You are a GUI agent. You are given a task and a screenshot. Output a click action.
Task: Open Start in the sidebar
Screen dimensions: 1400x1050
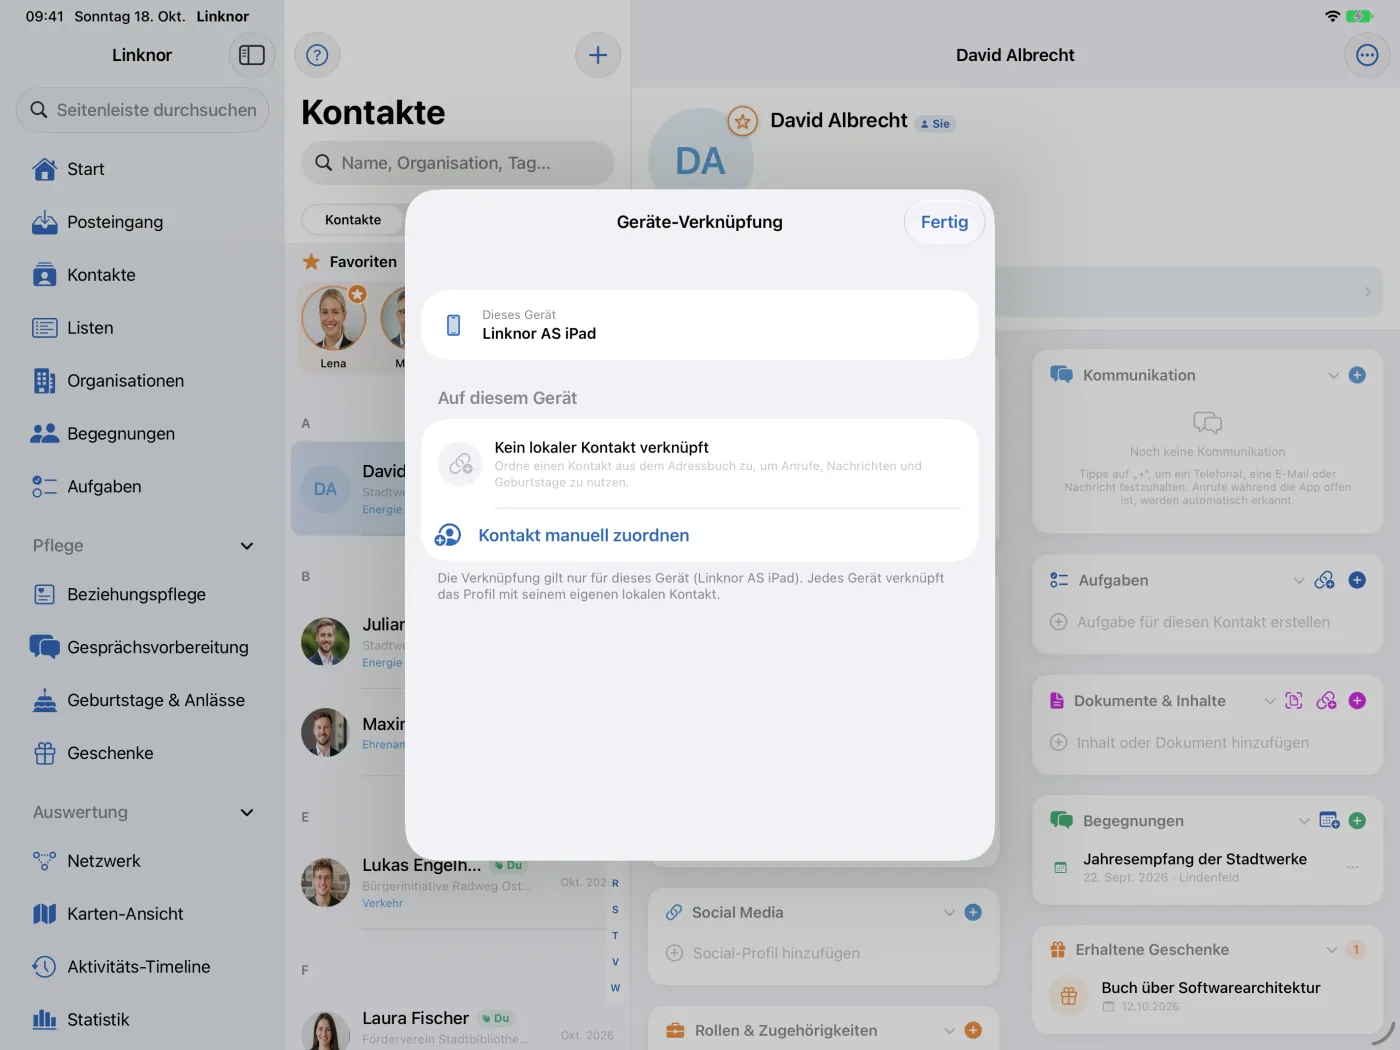(x=142, y=169)
